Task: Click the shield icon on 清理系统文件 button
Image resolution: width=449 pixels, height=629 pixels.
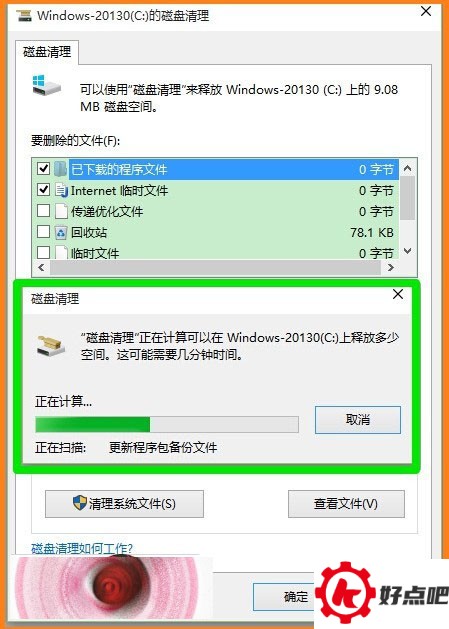Action: pos(80,503)
